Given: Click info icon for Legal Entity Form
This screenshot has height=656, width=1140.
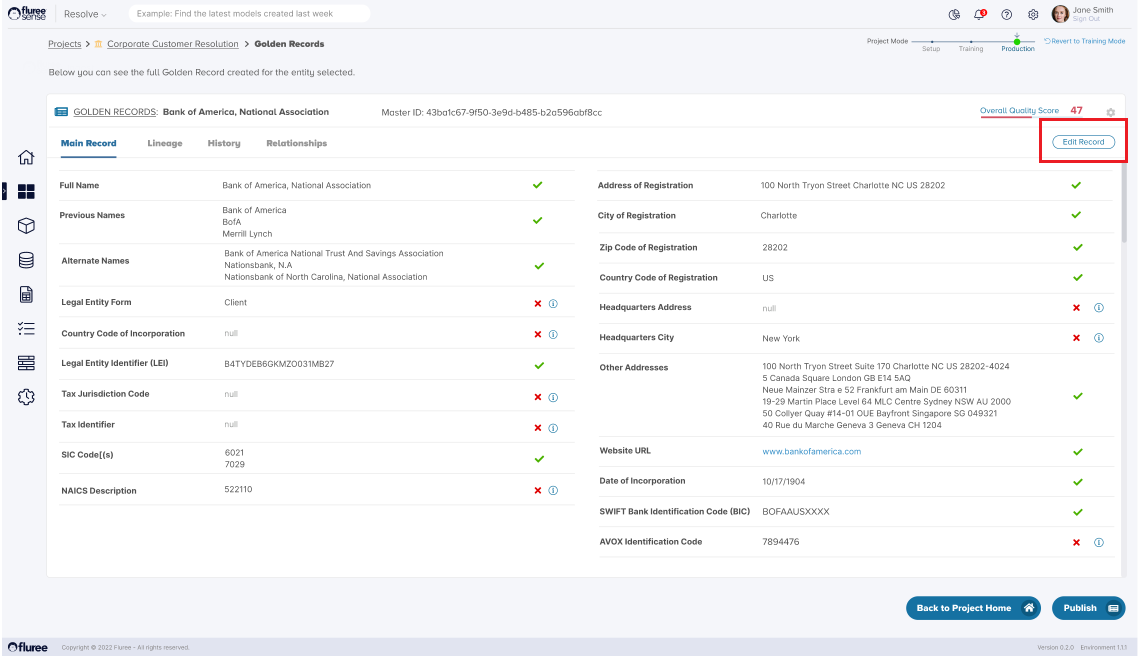Looking at the screenshot, I should click(553, 303).
